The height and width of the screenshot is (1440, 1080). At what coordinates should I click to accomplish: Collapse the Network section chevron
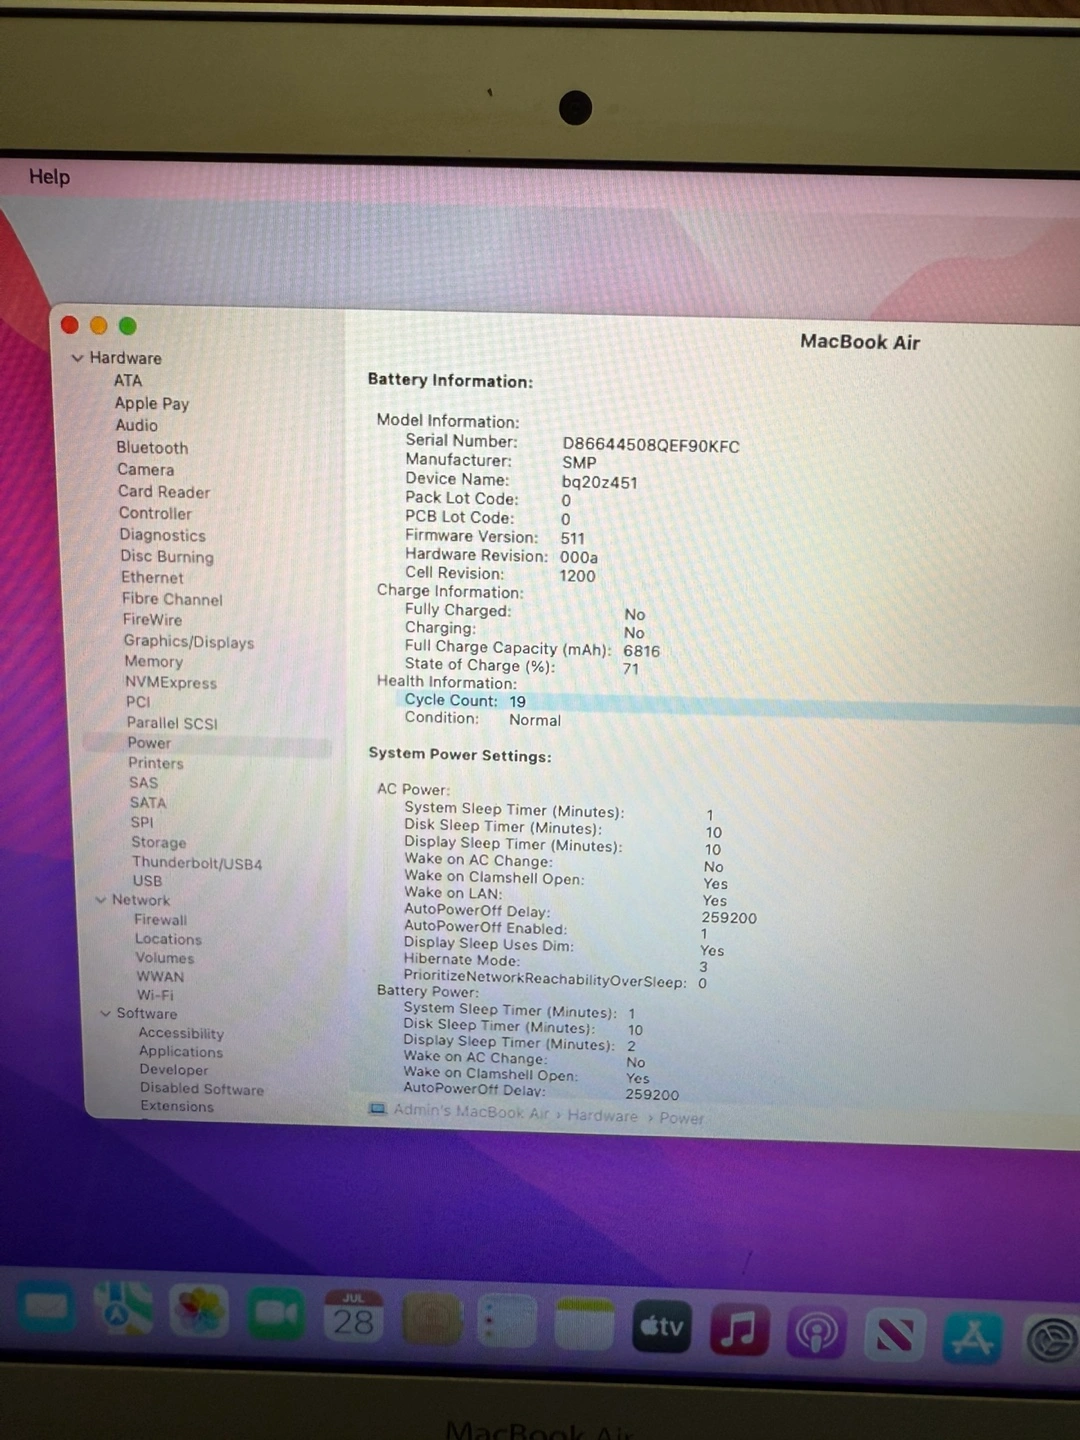pos(100,900)
